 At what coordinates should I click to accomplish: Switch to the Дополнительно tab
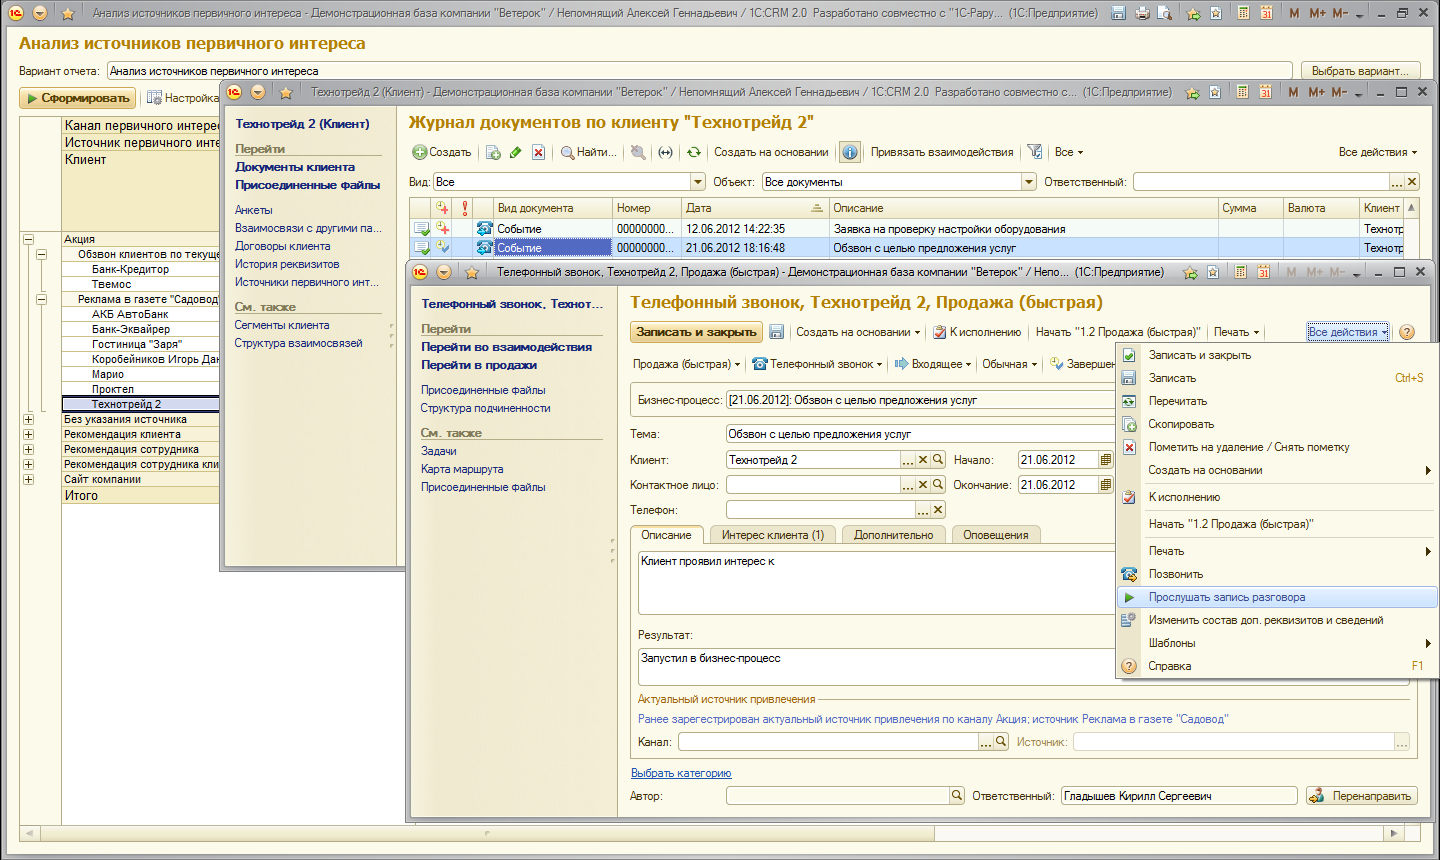click(x=893, y=535)
